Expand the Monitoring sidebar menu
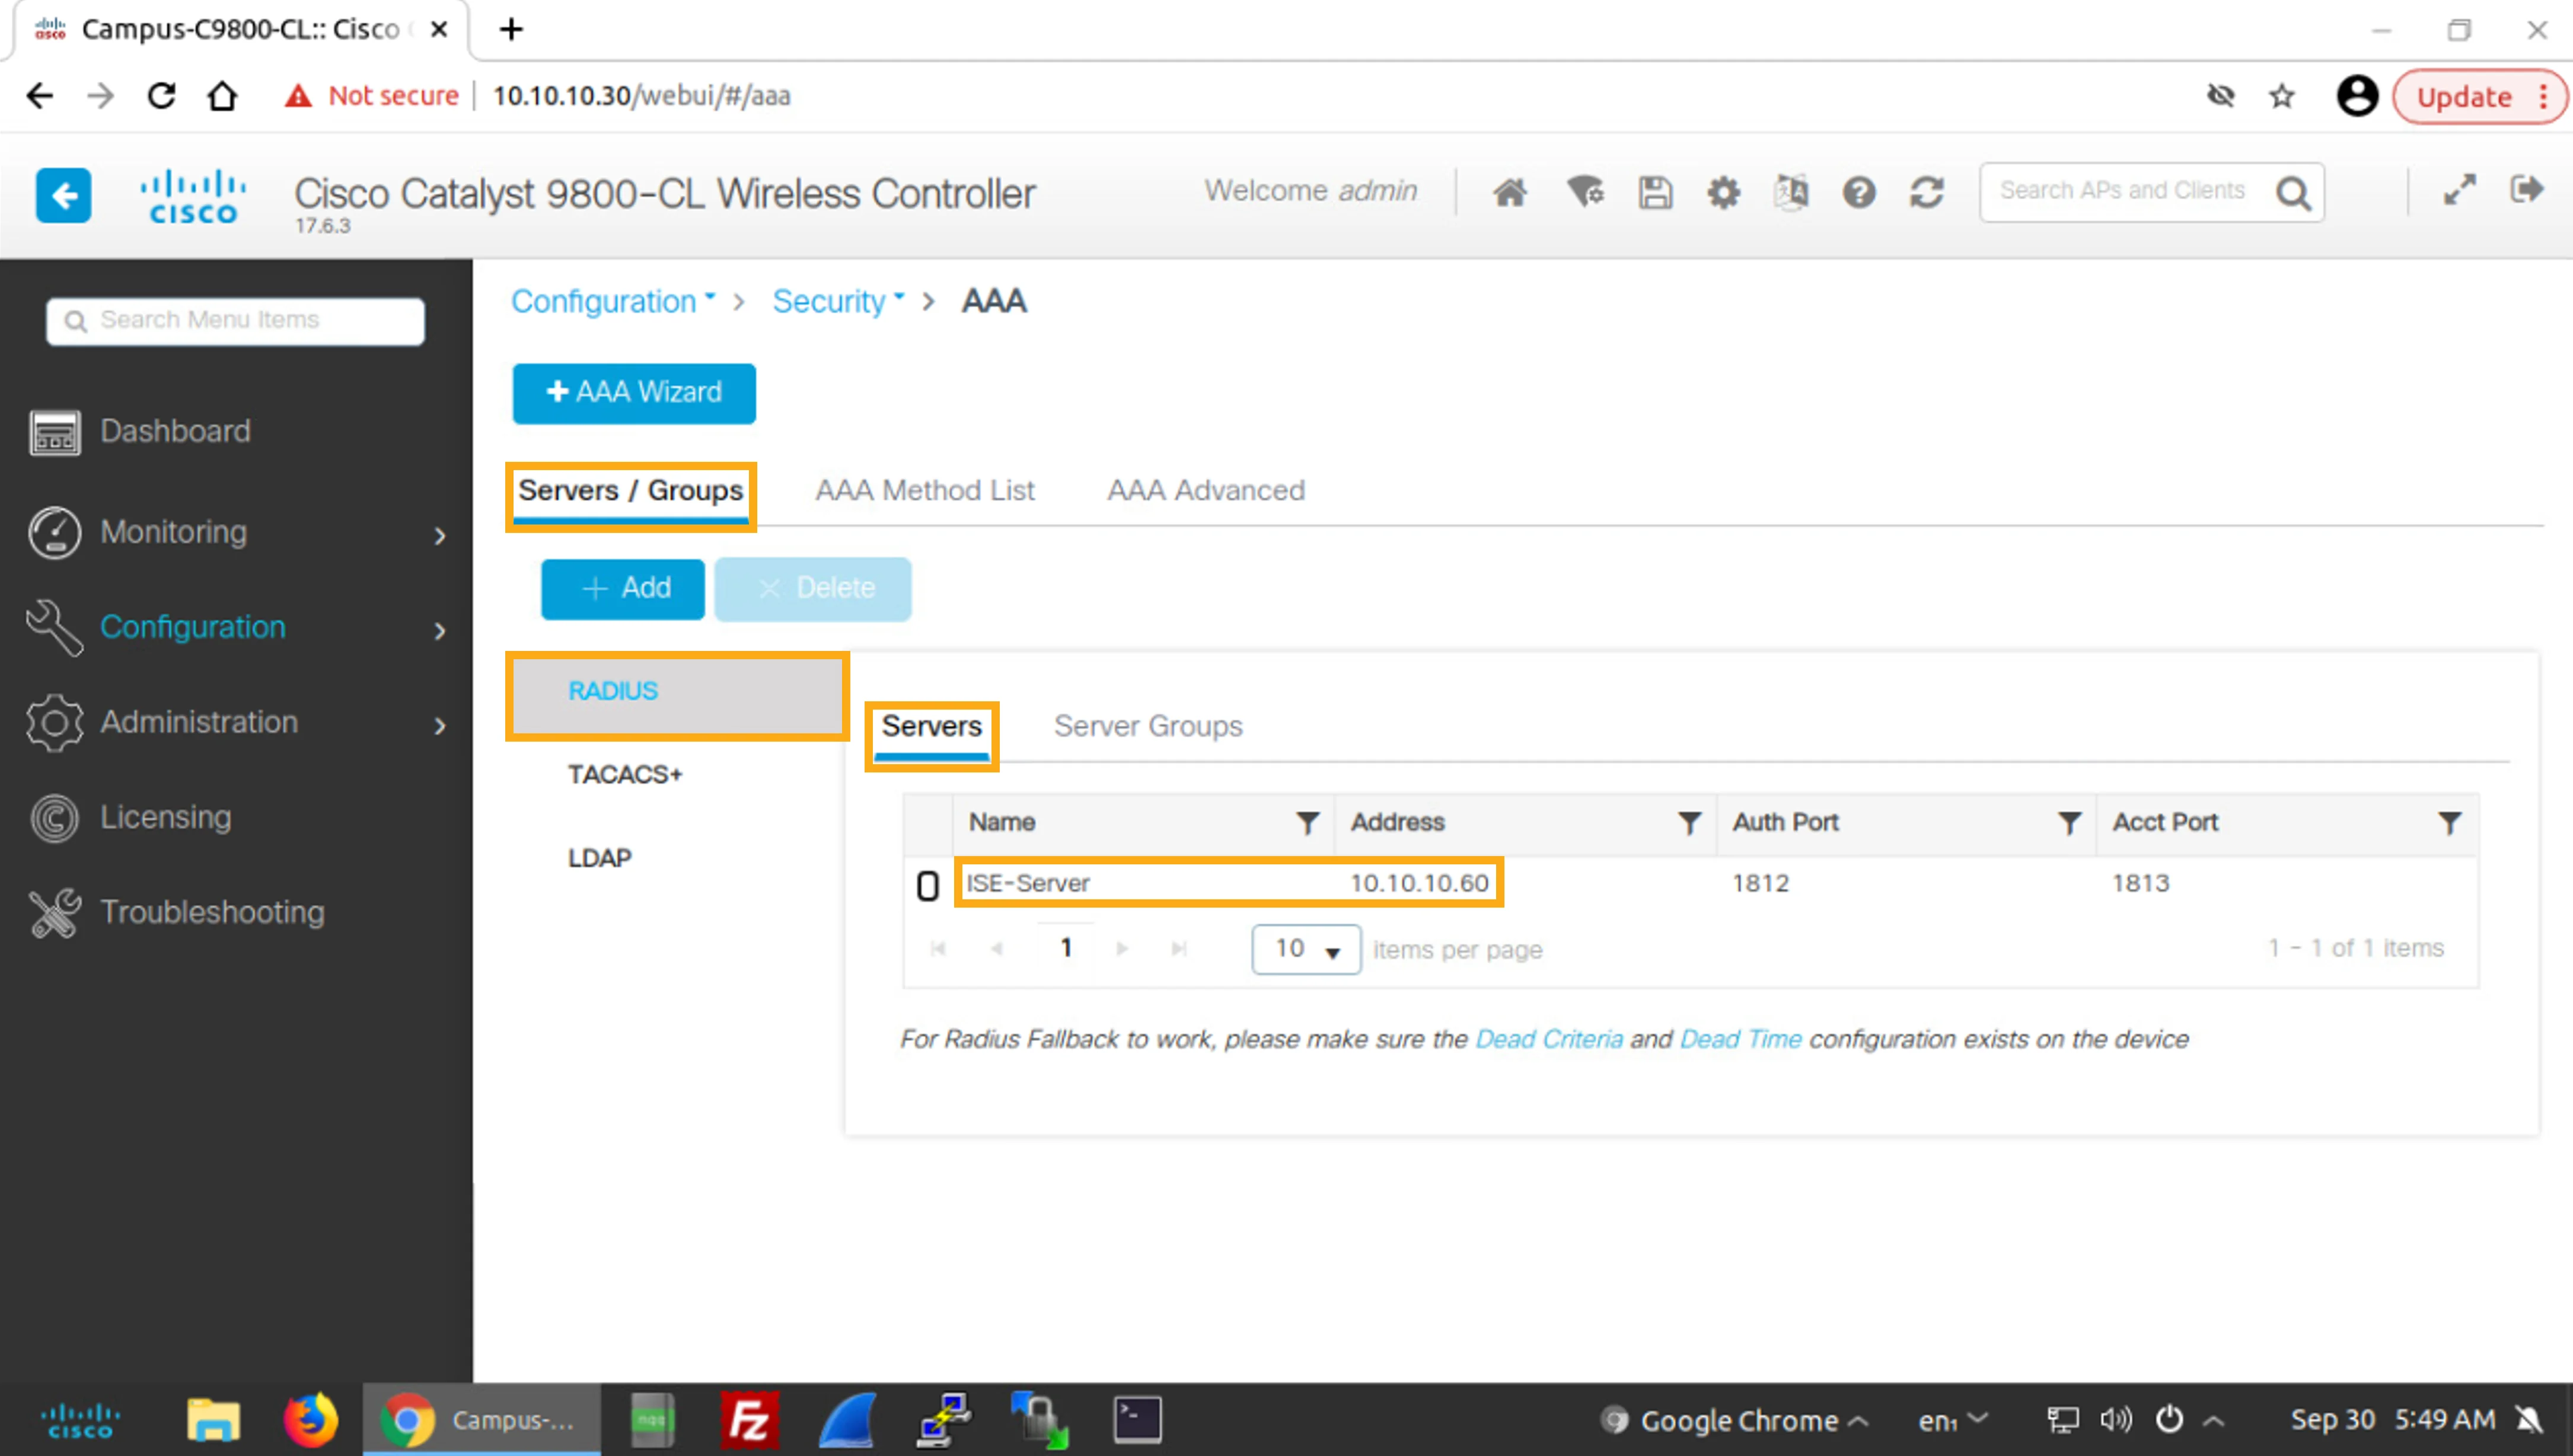The height and width of the screenshot is (1456, 2573). click(x=236, y=532)
